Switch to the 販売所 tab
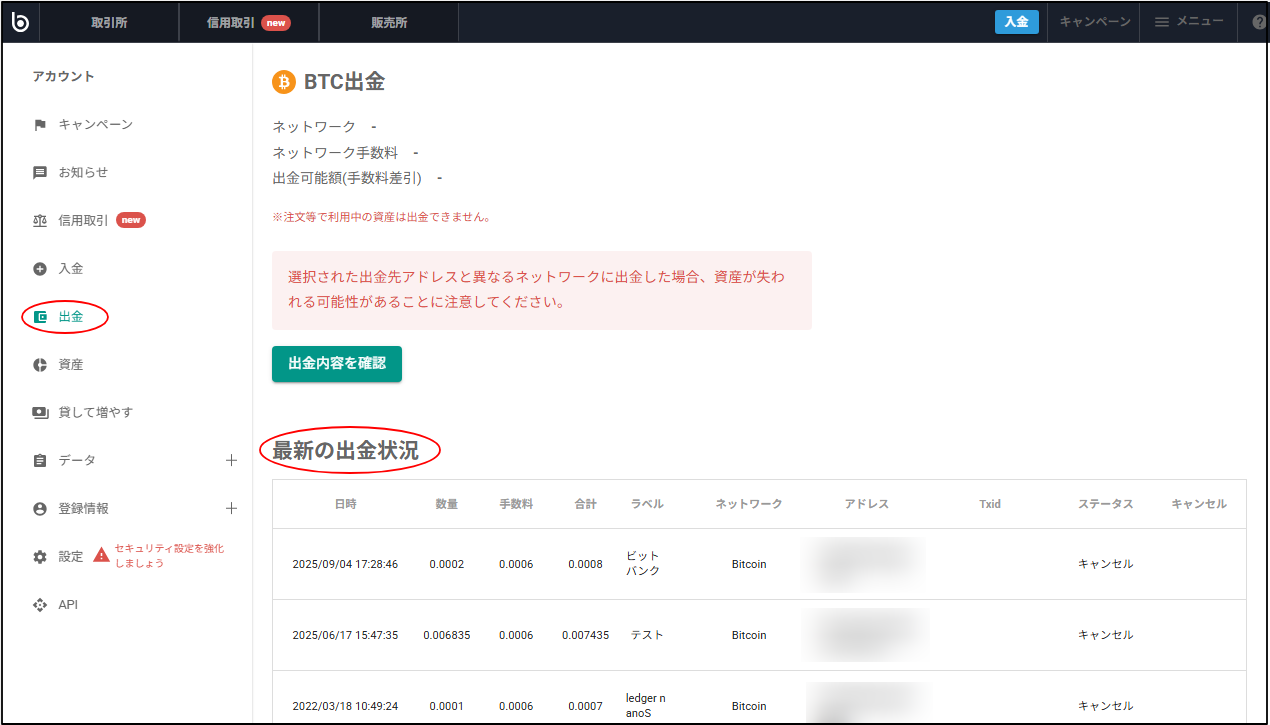The height and width of the screenshot is (725, 1270). click(x=388, y=21)
